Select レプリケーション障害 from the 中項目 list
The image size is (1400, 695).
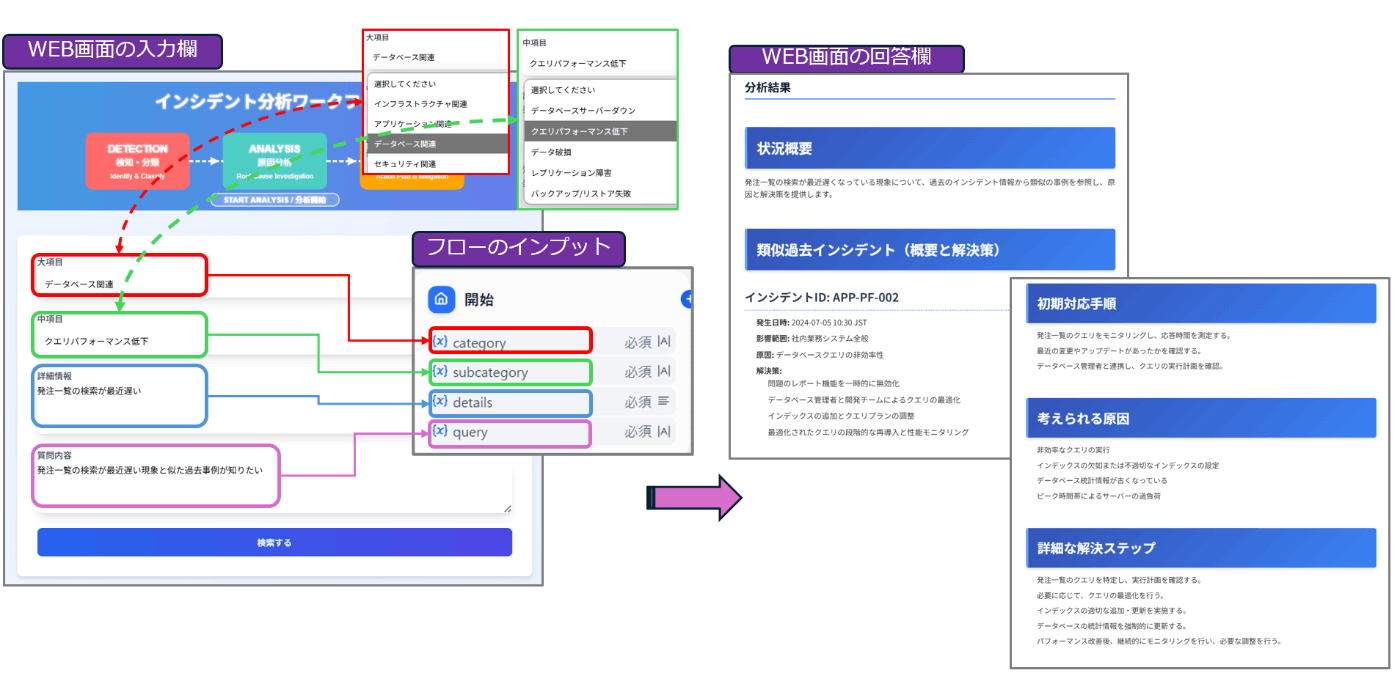point(600,173)
